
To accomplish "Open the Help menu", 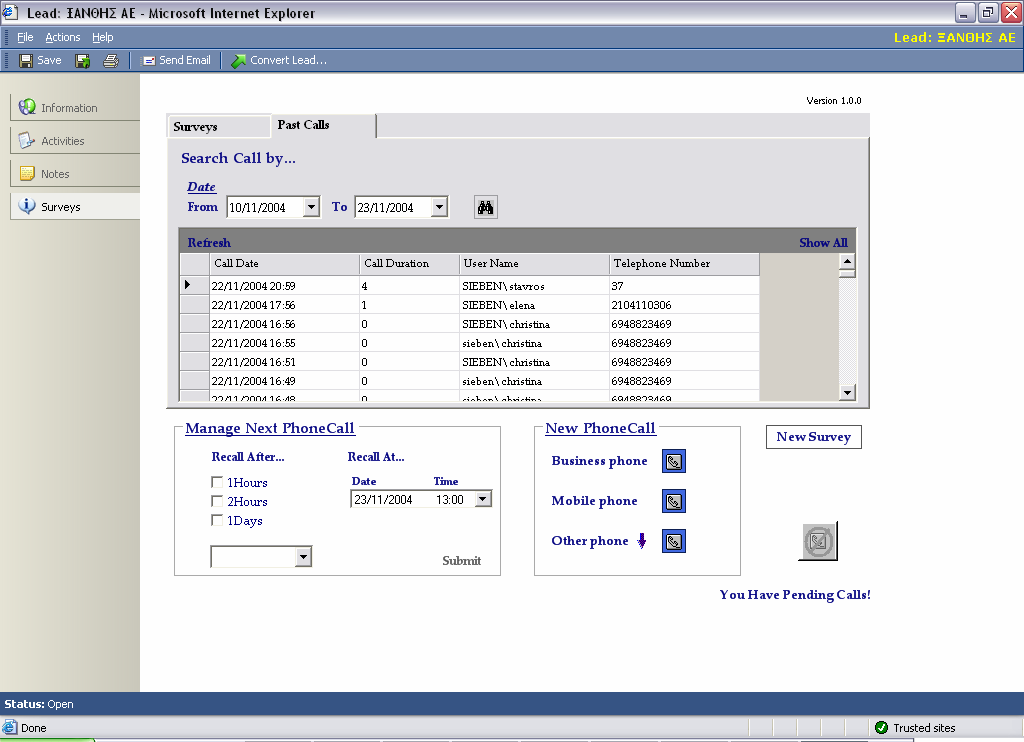I will coord(103,37).
